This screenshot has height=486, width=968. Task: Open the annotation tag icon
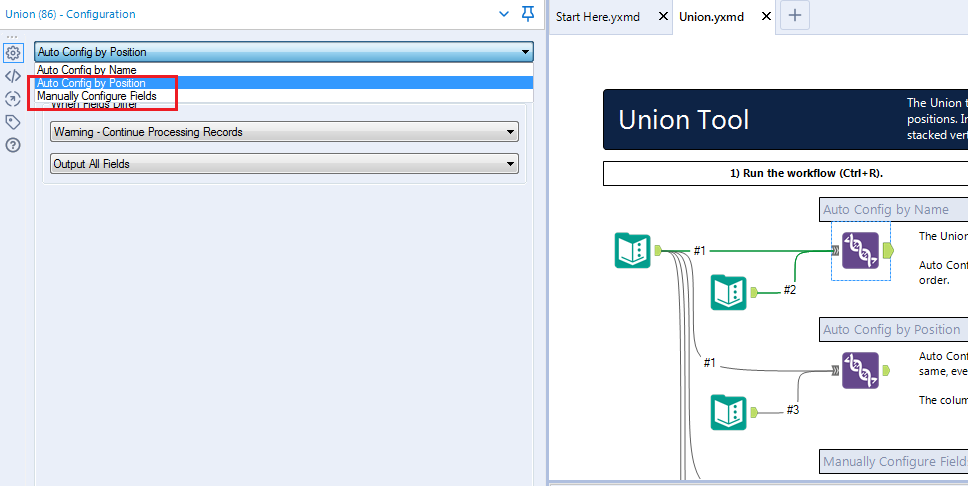click(x=12, y=122)
